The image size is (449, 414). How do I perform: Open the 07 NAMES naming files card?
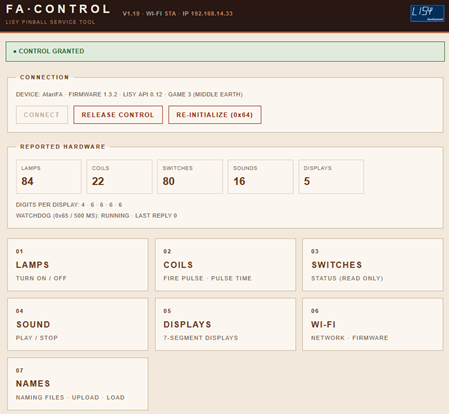point(78,384)
